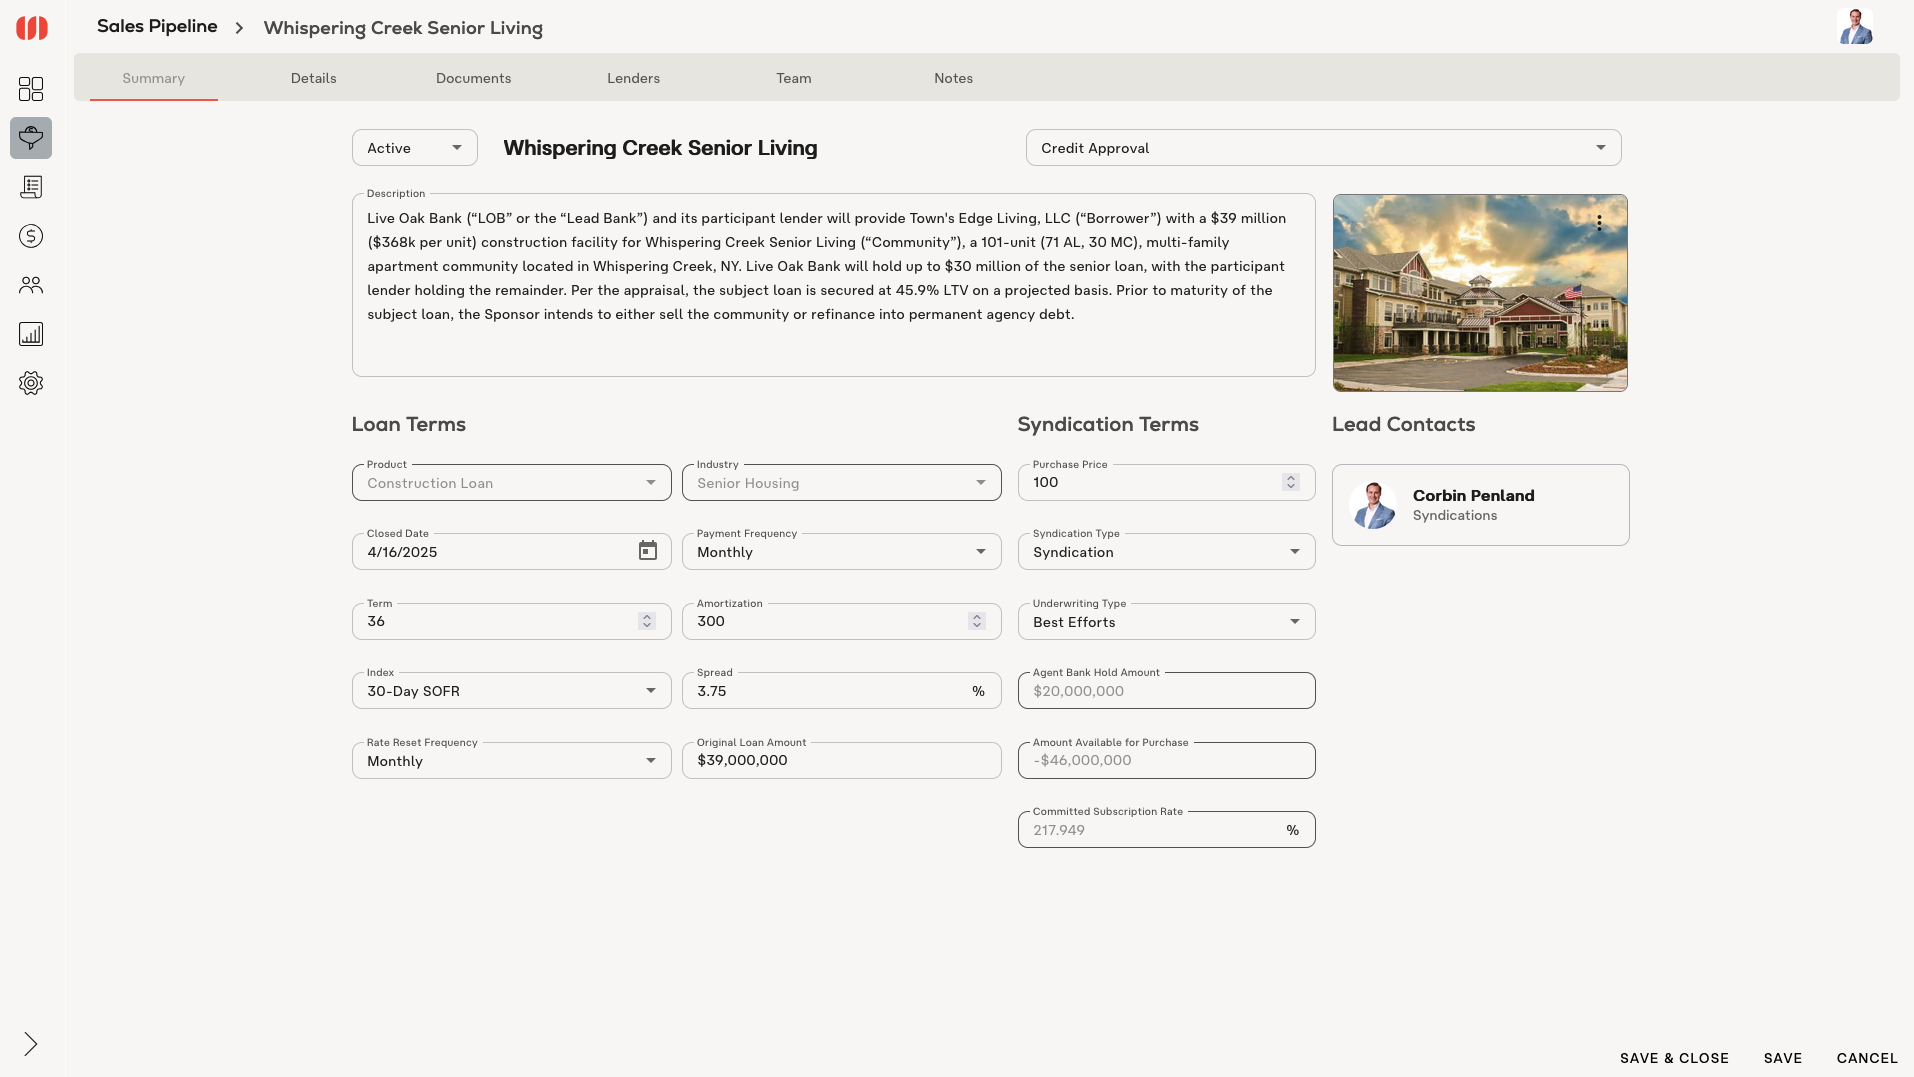This screenshot has height=1077, width=1914.
Task: Open the Credit Approval stage dropdown
Action: (1324, 148)
